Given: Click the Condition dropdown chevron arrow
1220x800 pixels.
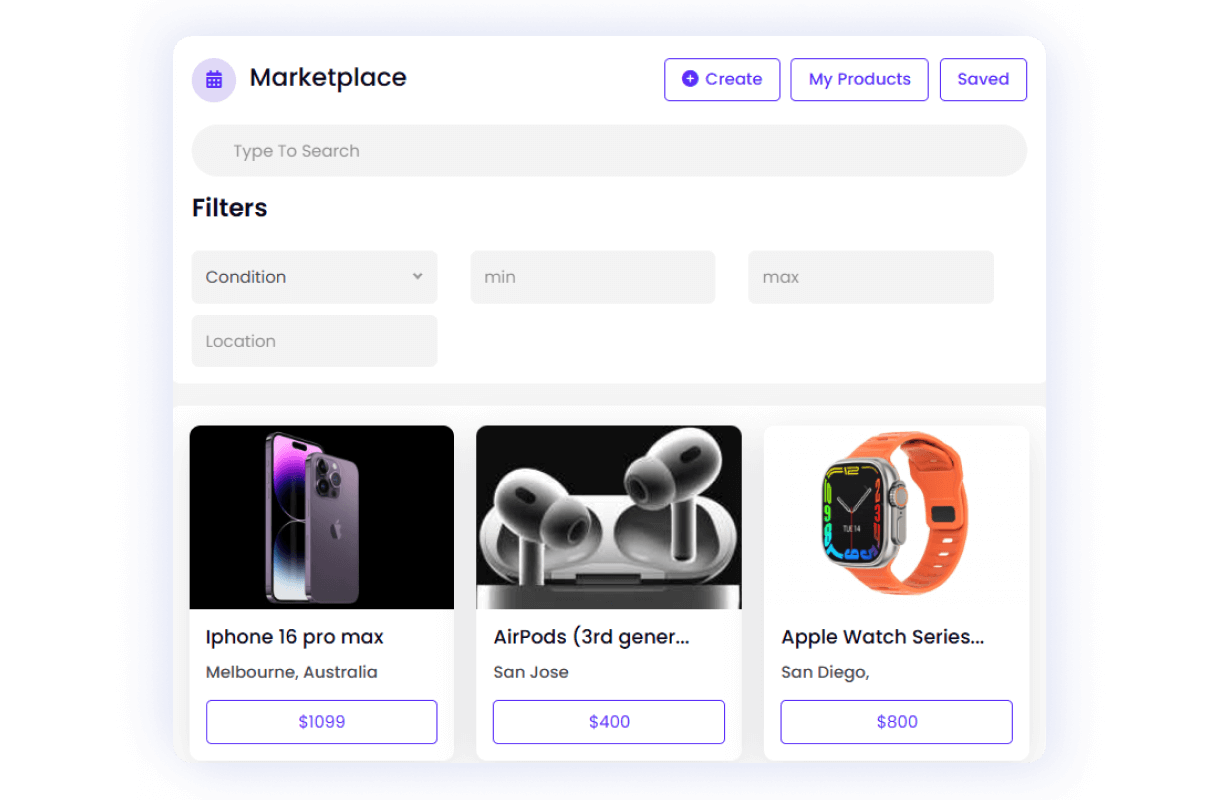Looking at the screenshot, I should pos(418,277).
